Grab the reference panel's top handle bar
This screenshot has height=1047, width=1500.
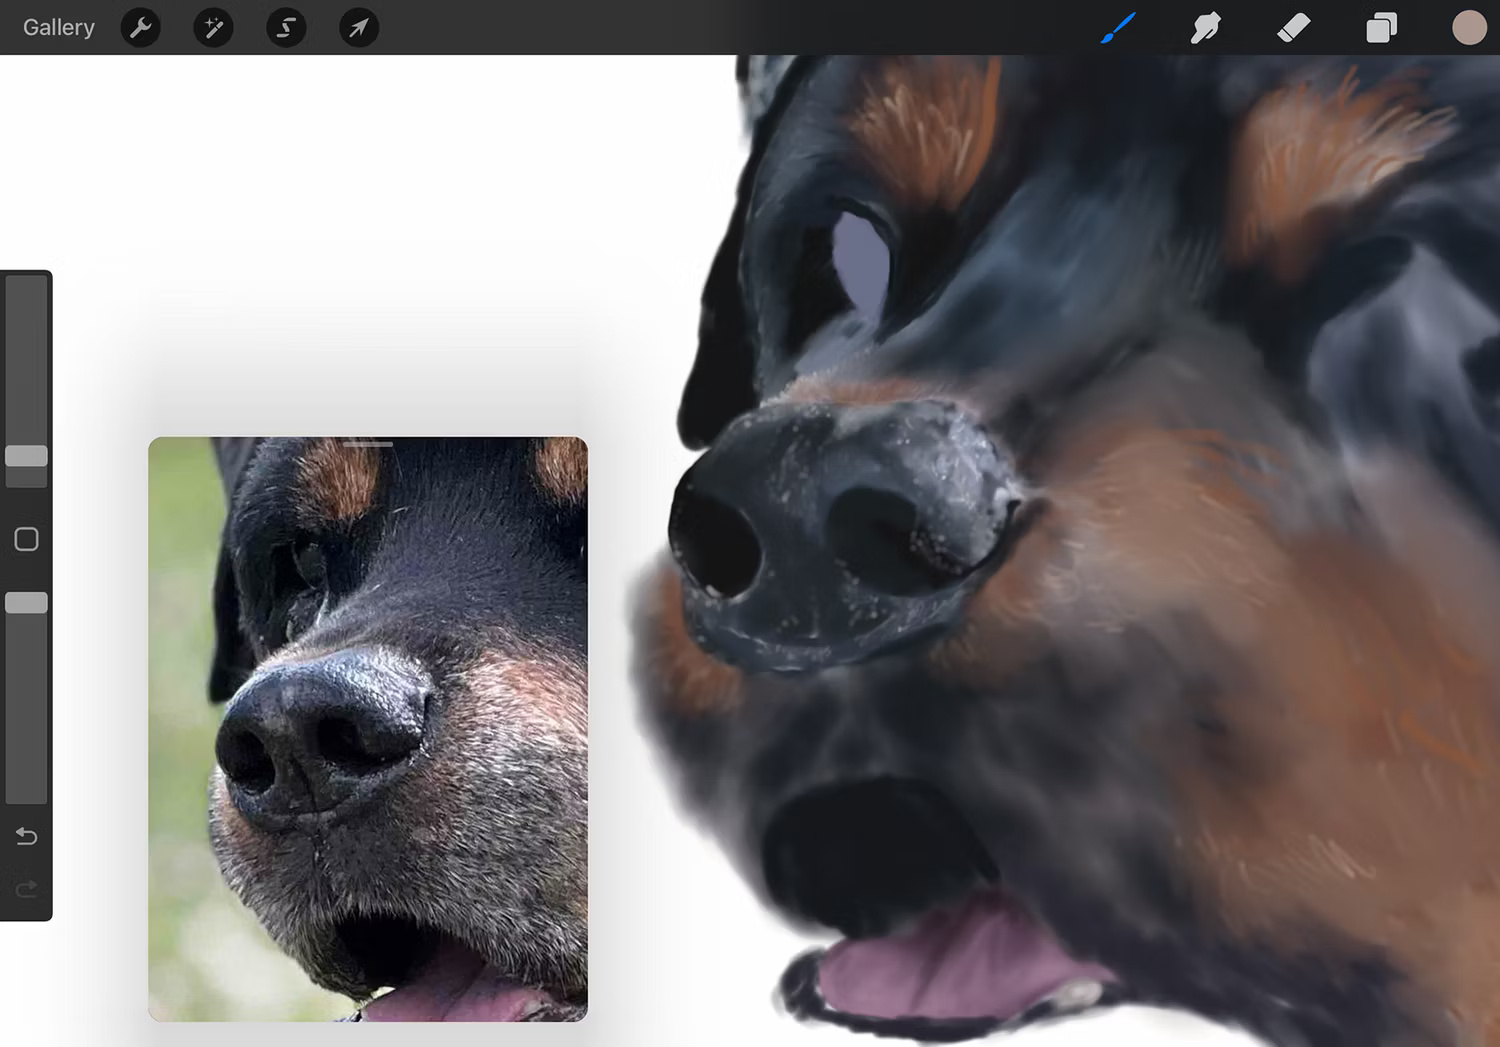pos(366,443)
